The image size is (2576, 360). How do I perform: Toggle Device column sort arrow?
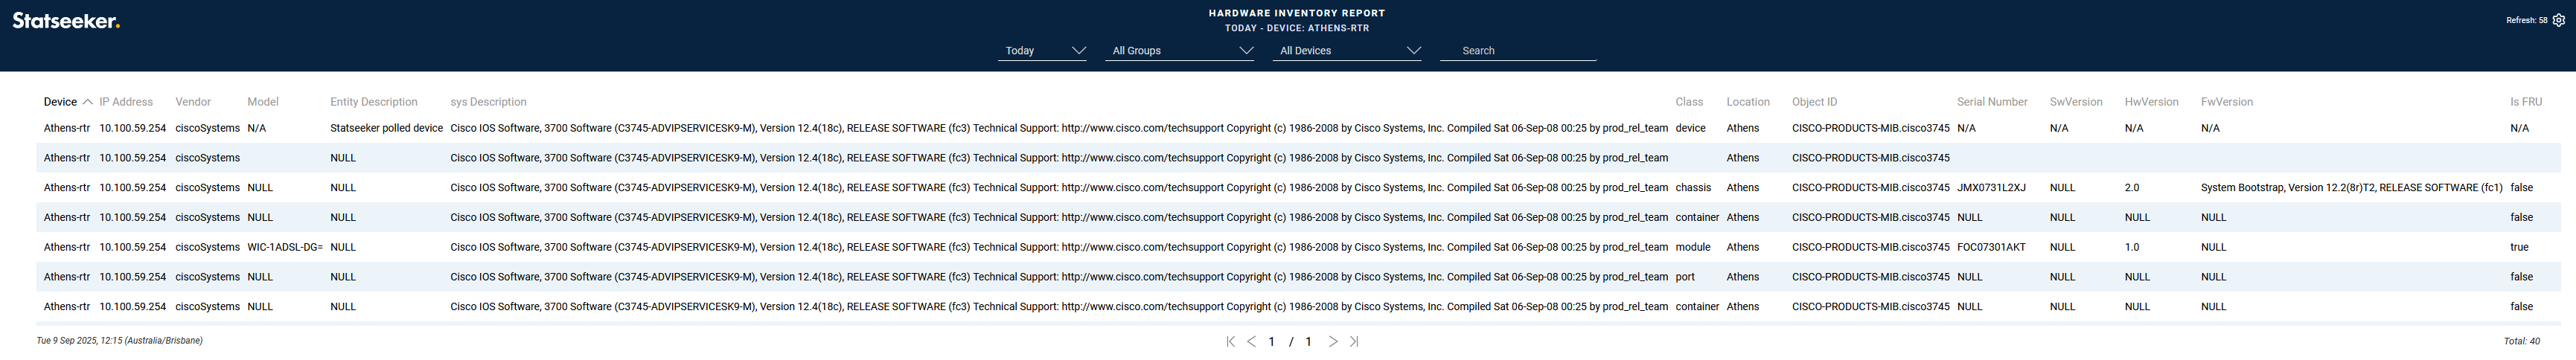pyautogui.click(x=88, y=102)
